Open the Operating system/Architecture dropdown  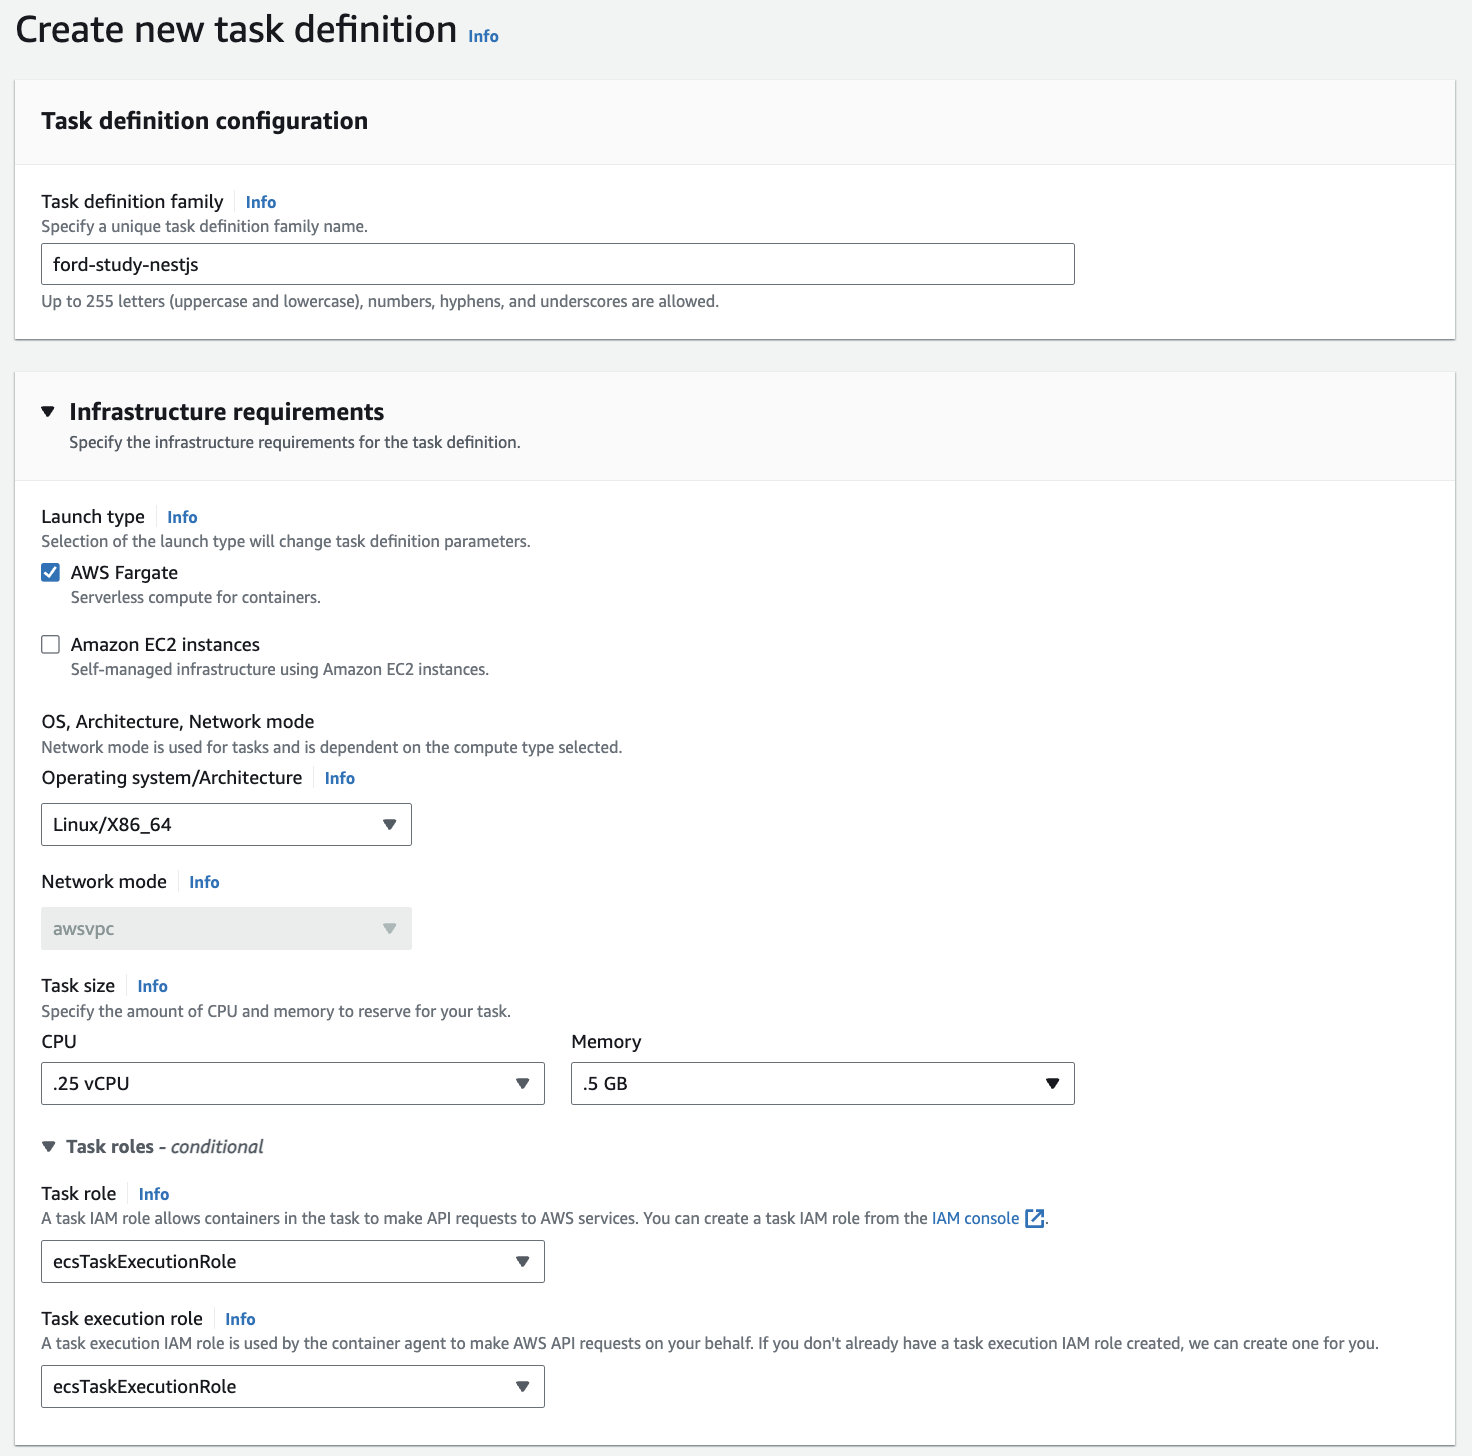(226, 825)
